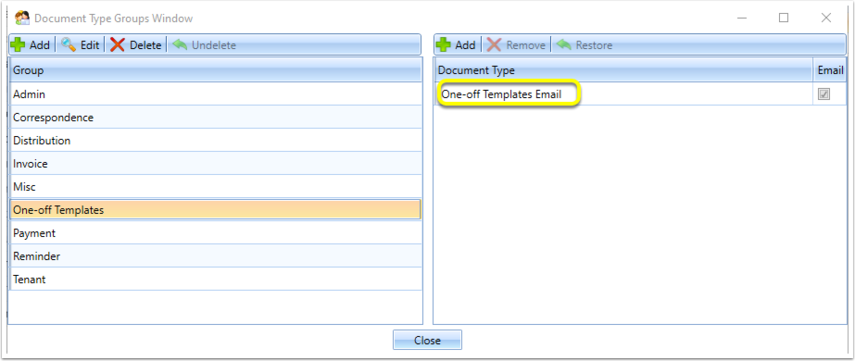
Task: Click the Edit magnifier button
Action: click(80, 45)
